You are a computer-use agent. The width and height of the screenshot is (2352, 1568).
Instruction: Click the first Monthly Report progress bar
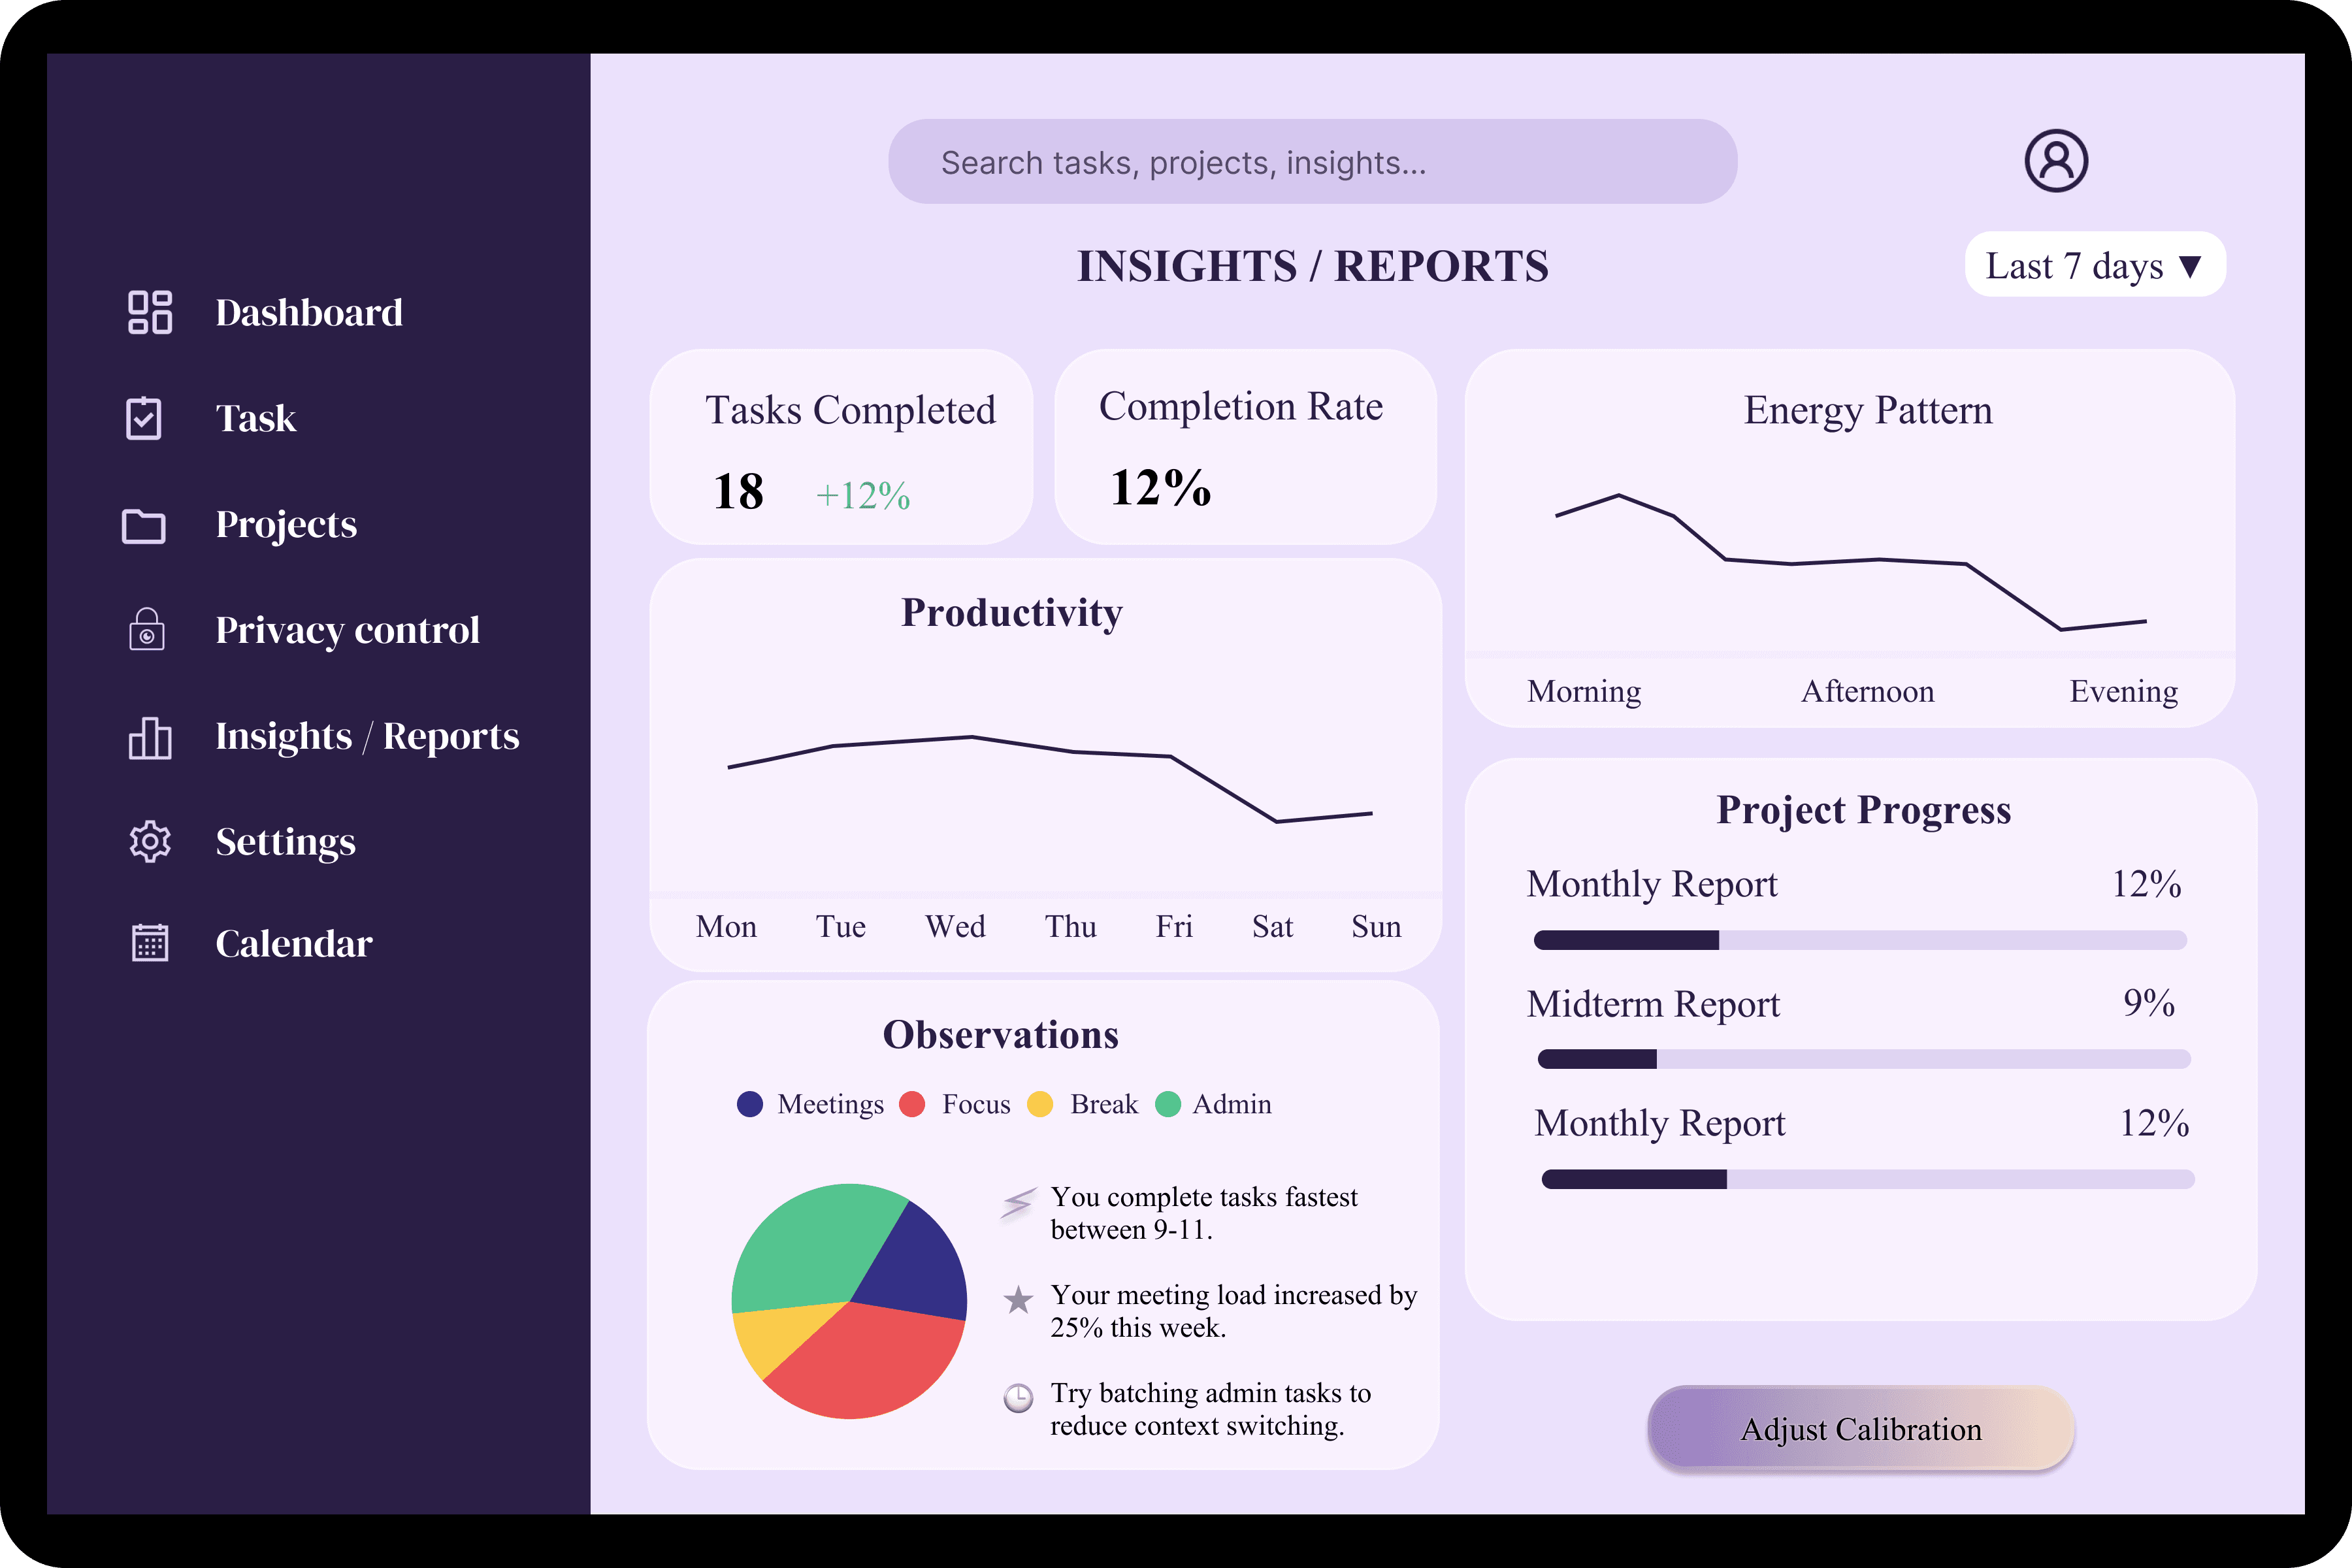click(x=1860, y=940)
